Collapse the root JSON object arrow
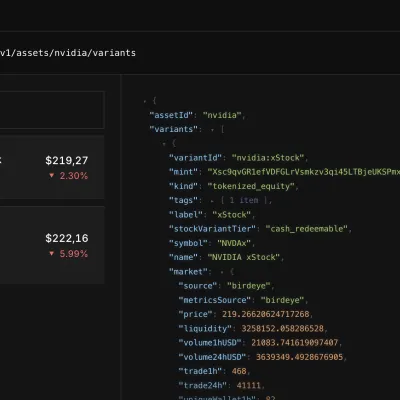This screenshot has height=400, width=400. (145, 101)
